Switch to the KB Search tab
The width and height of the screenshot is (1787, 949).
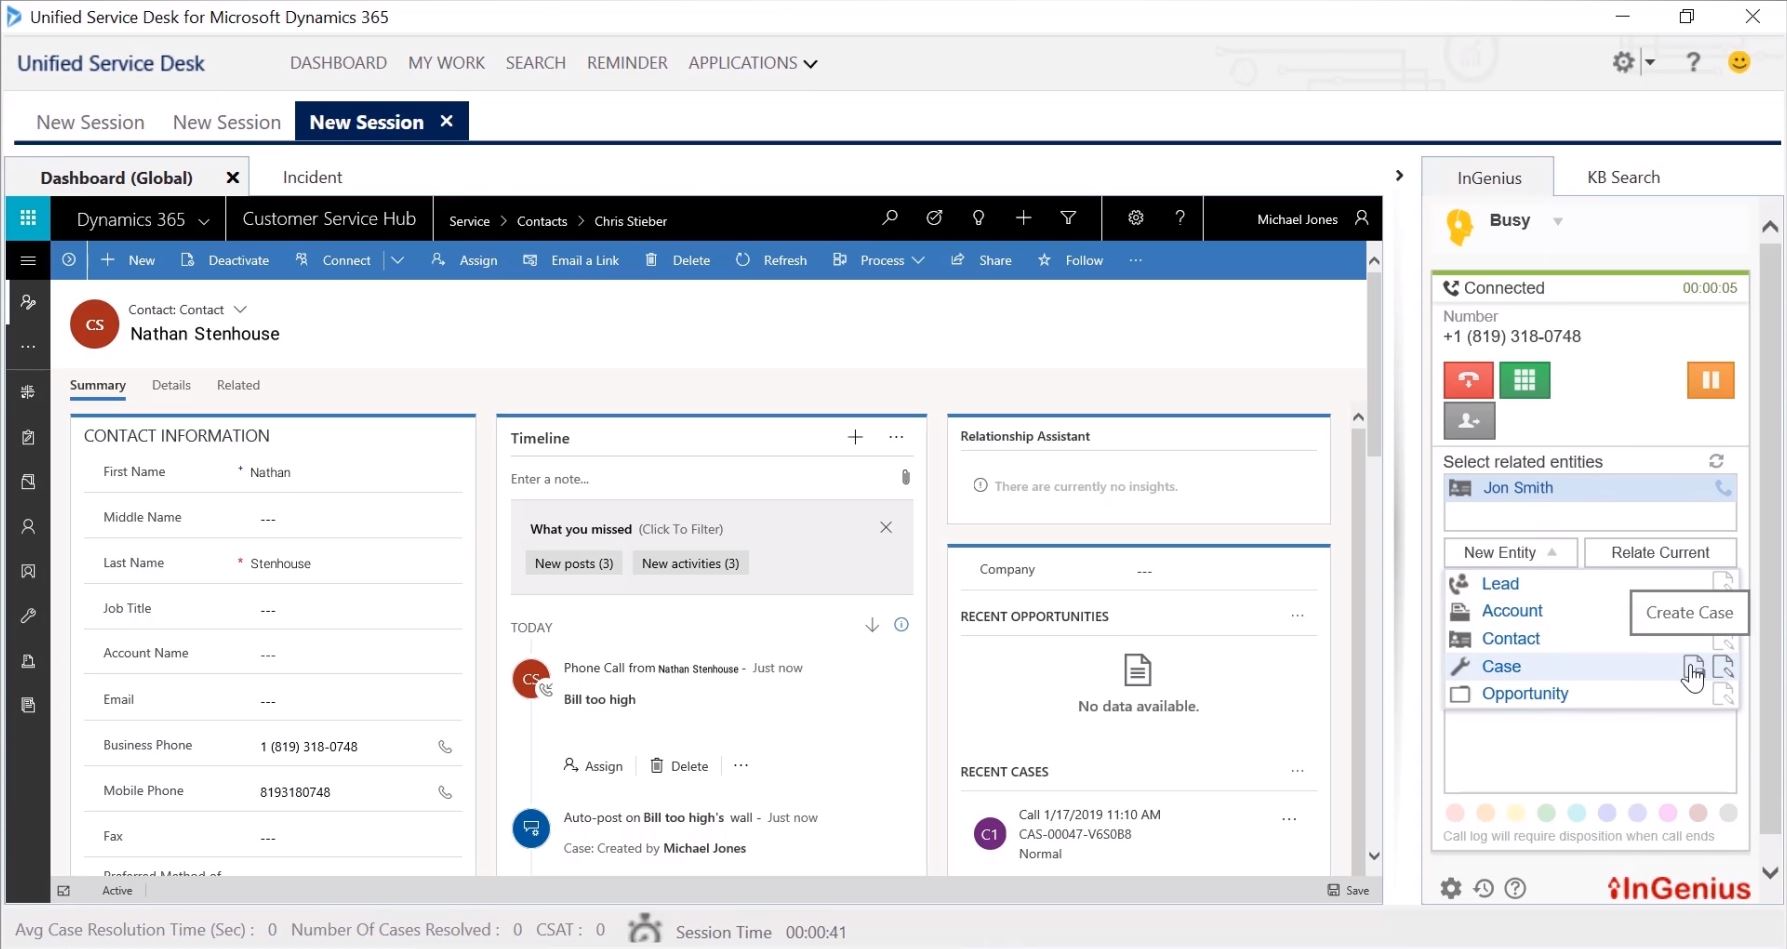[1623, 177]
